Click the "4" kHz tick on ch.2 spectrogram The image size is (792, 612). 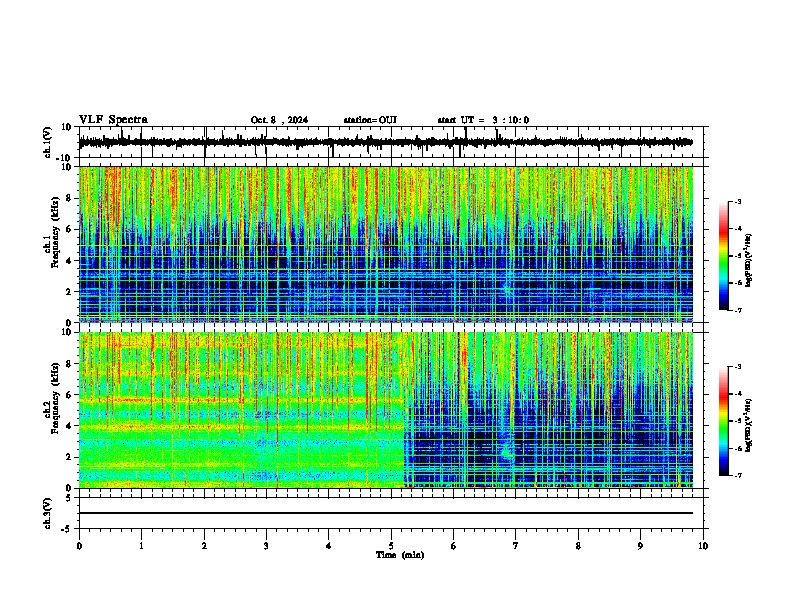point(70,426)
